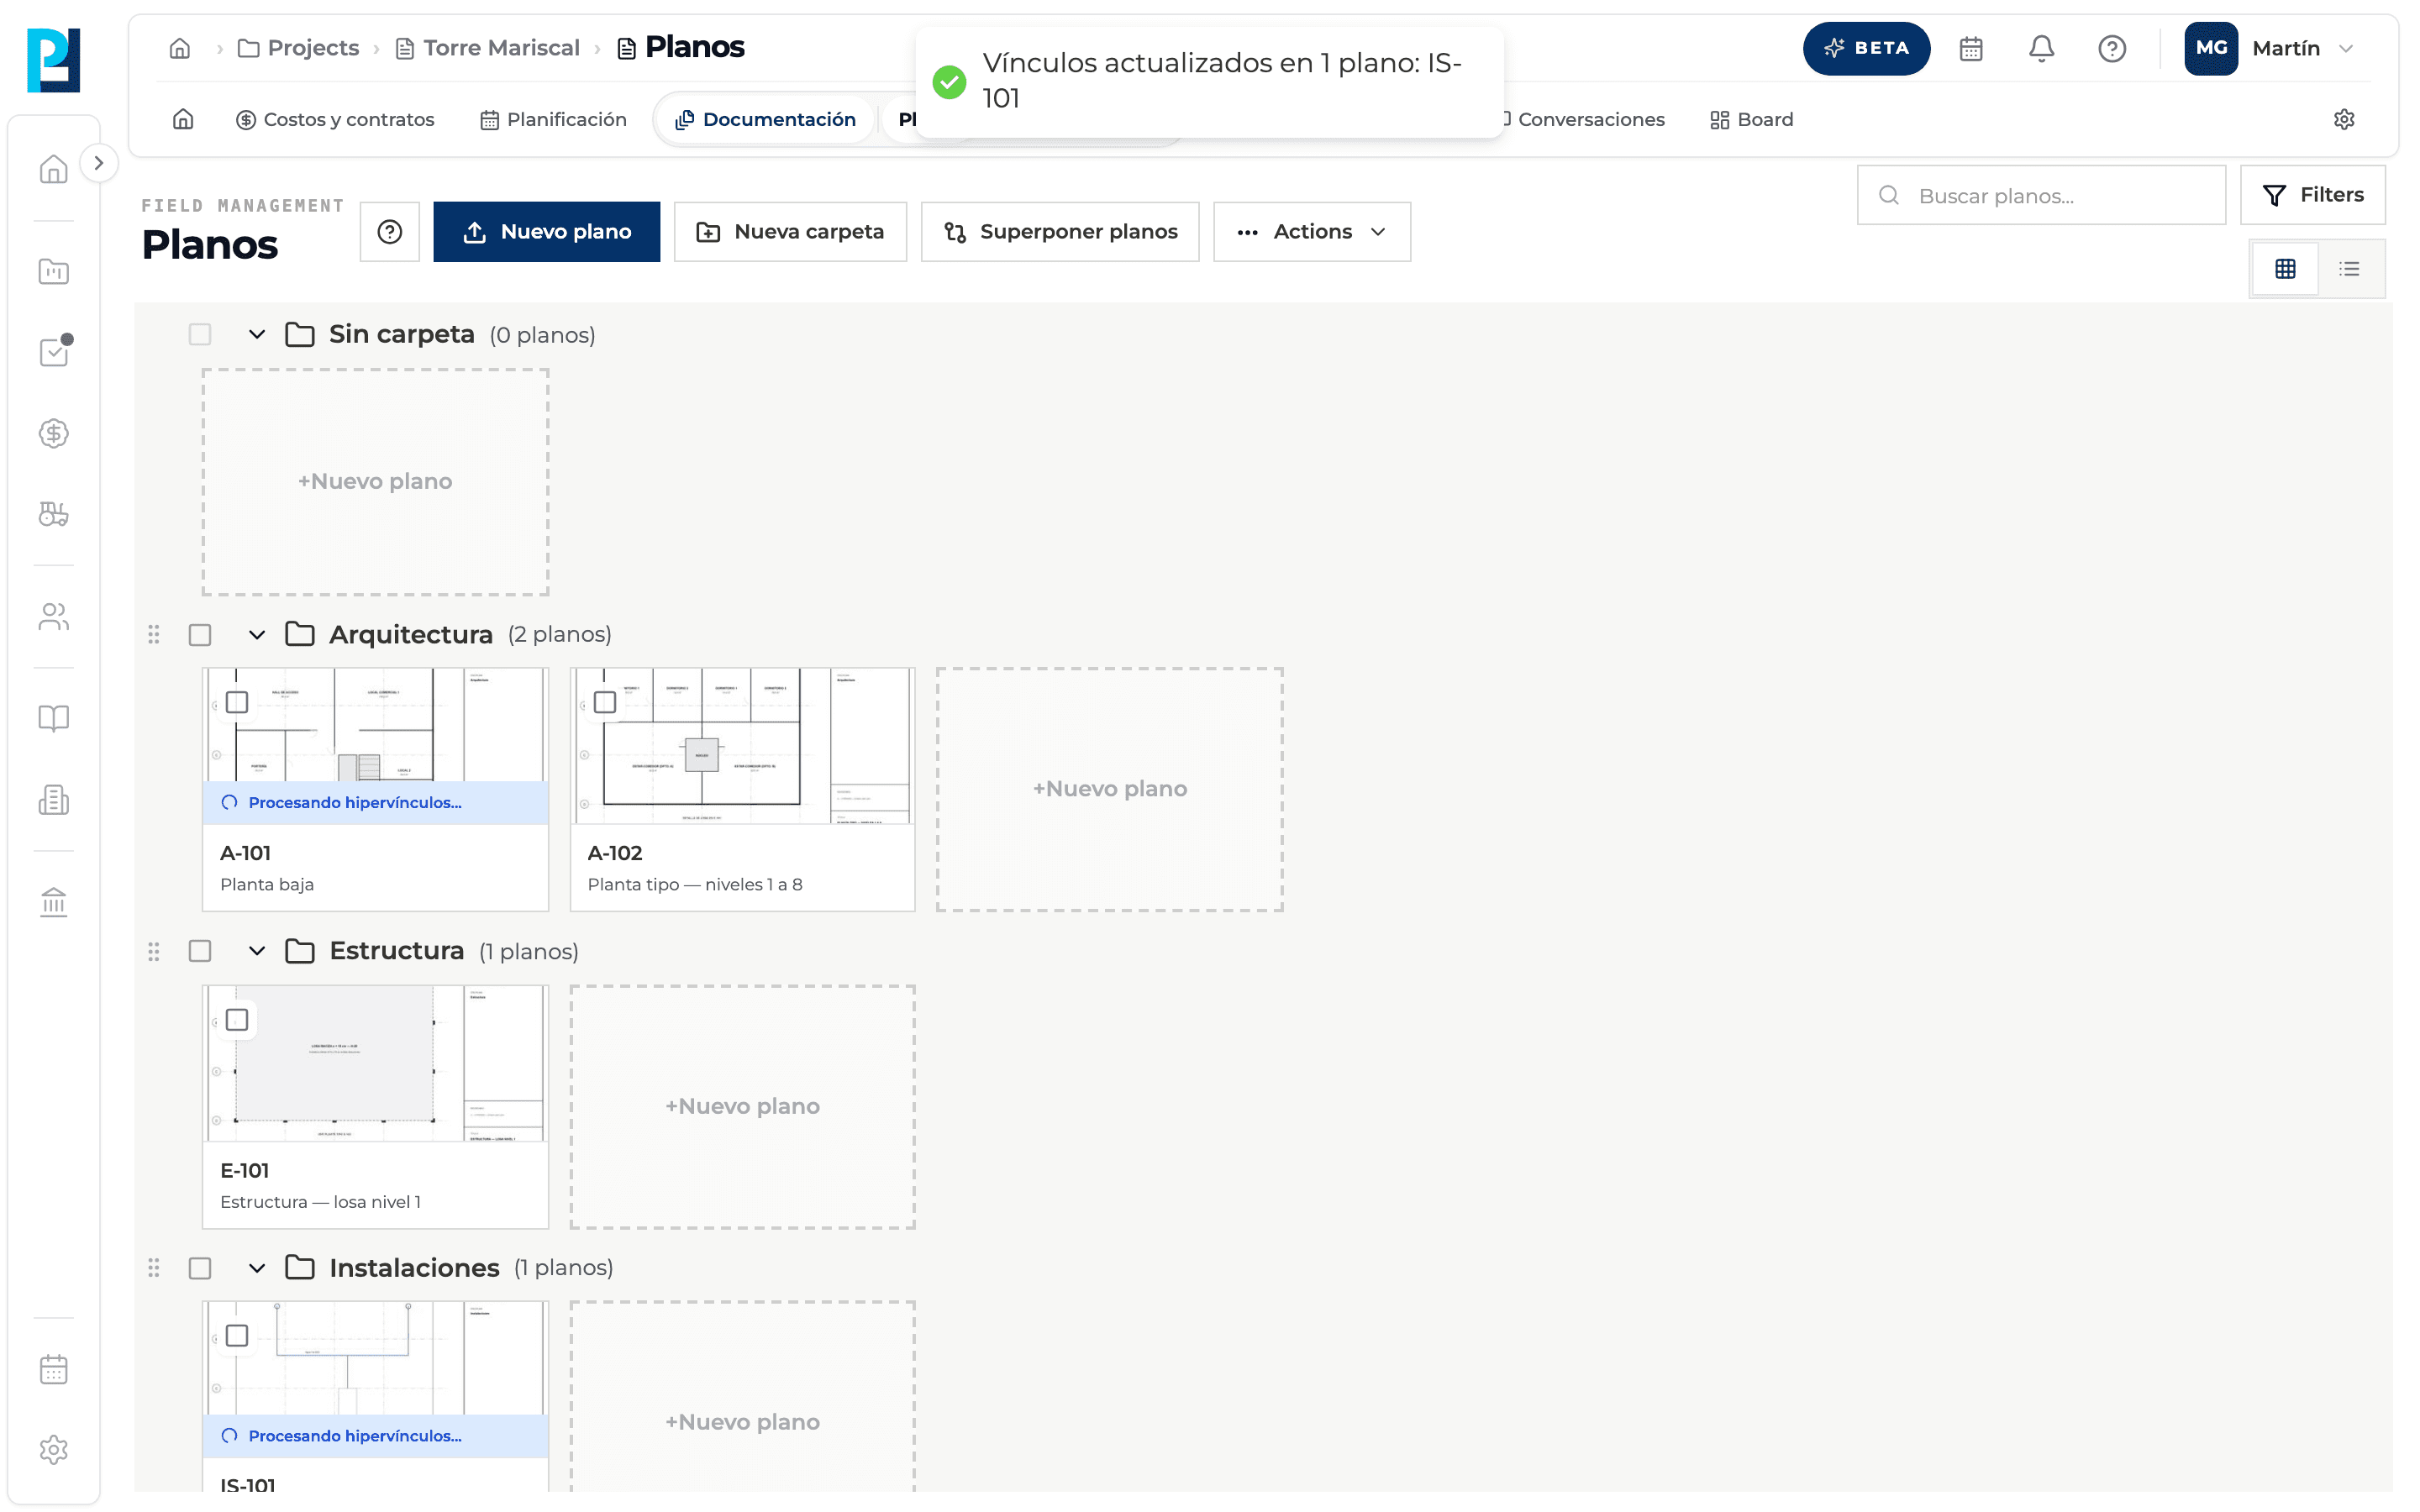Select the A-102 plan checkbox
The height and width of the screenshot is (1512, 2420).
605,702
